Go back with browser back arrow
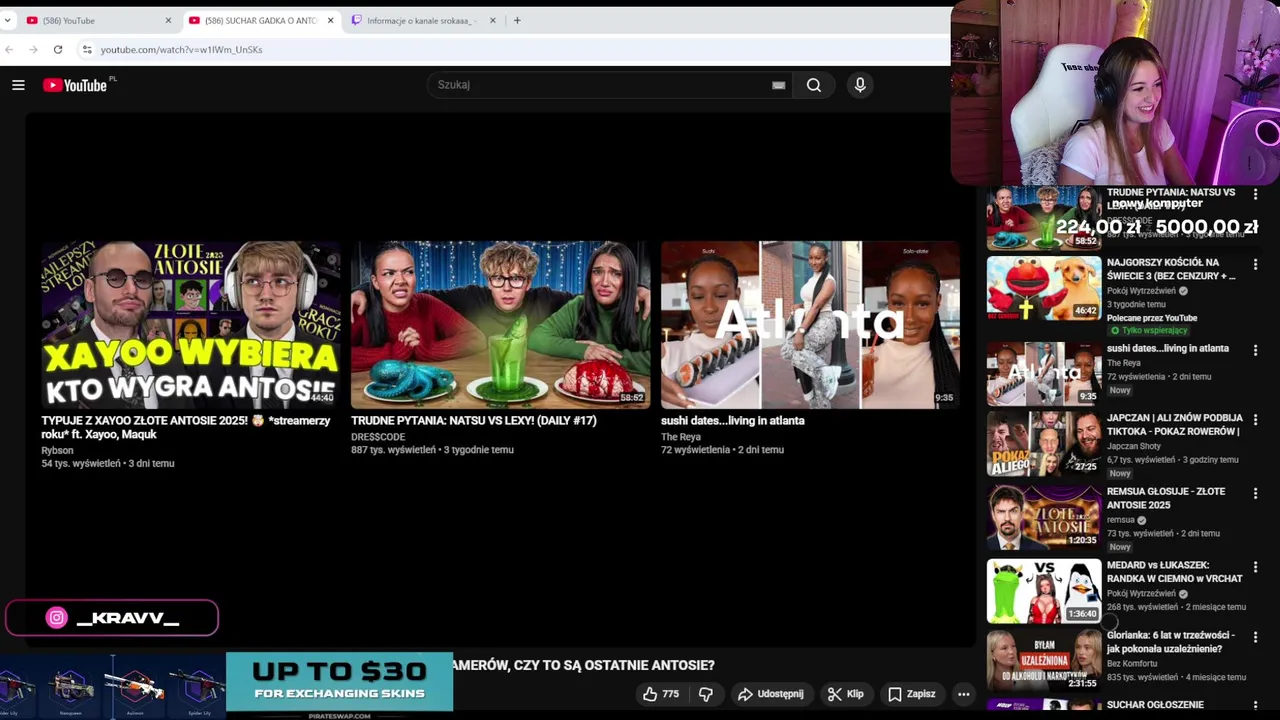1280x720 pixels. tap(9, 49)
